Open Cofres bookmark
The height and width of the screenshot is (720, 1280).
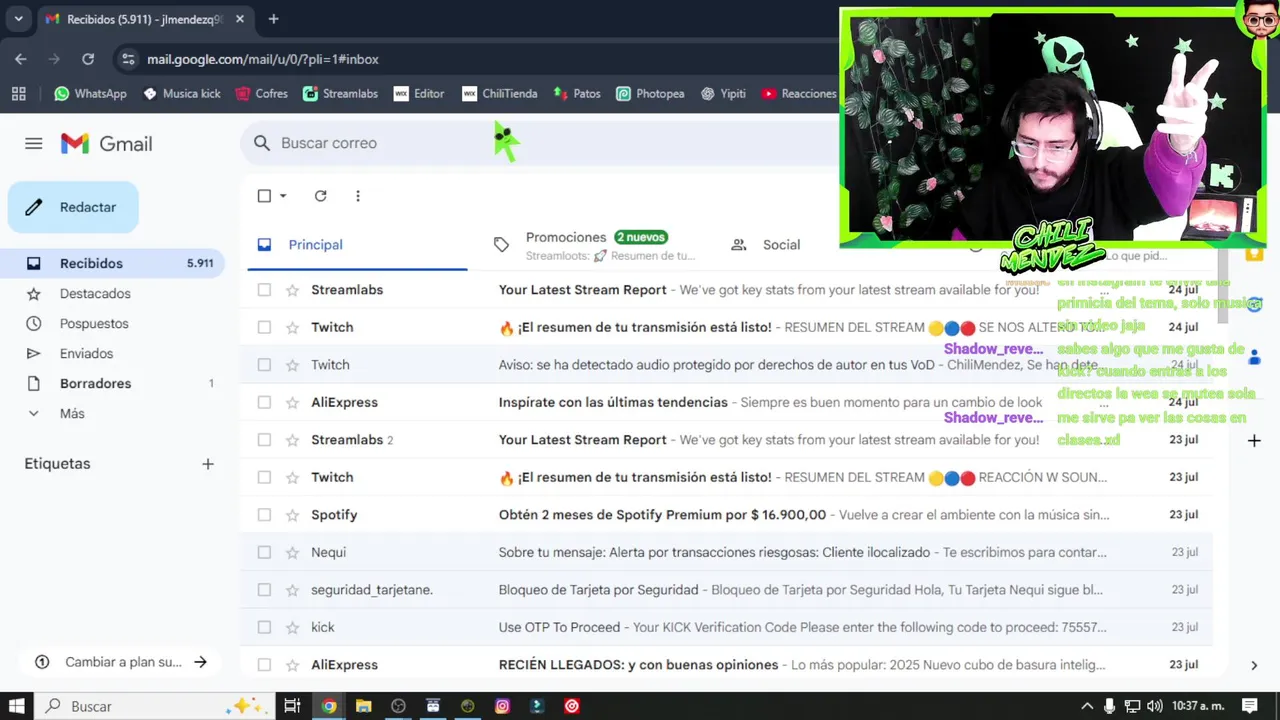pyautogui.click(x=261, y=93)
